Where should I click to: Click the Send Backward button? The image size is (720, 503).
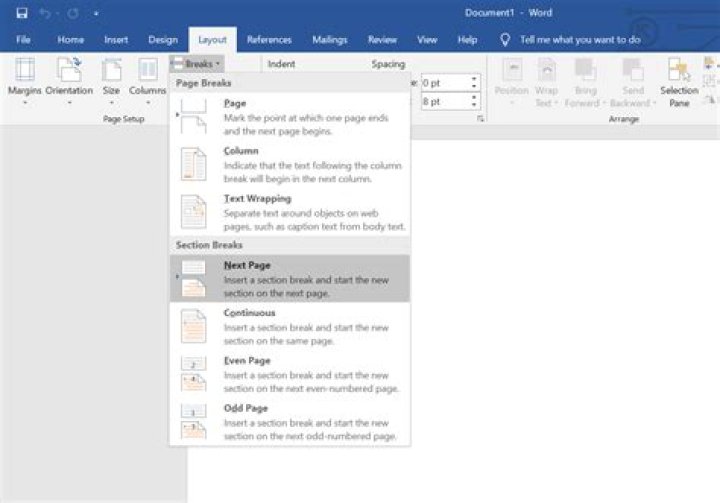click(x=633, y=83)
